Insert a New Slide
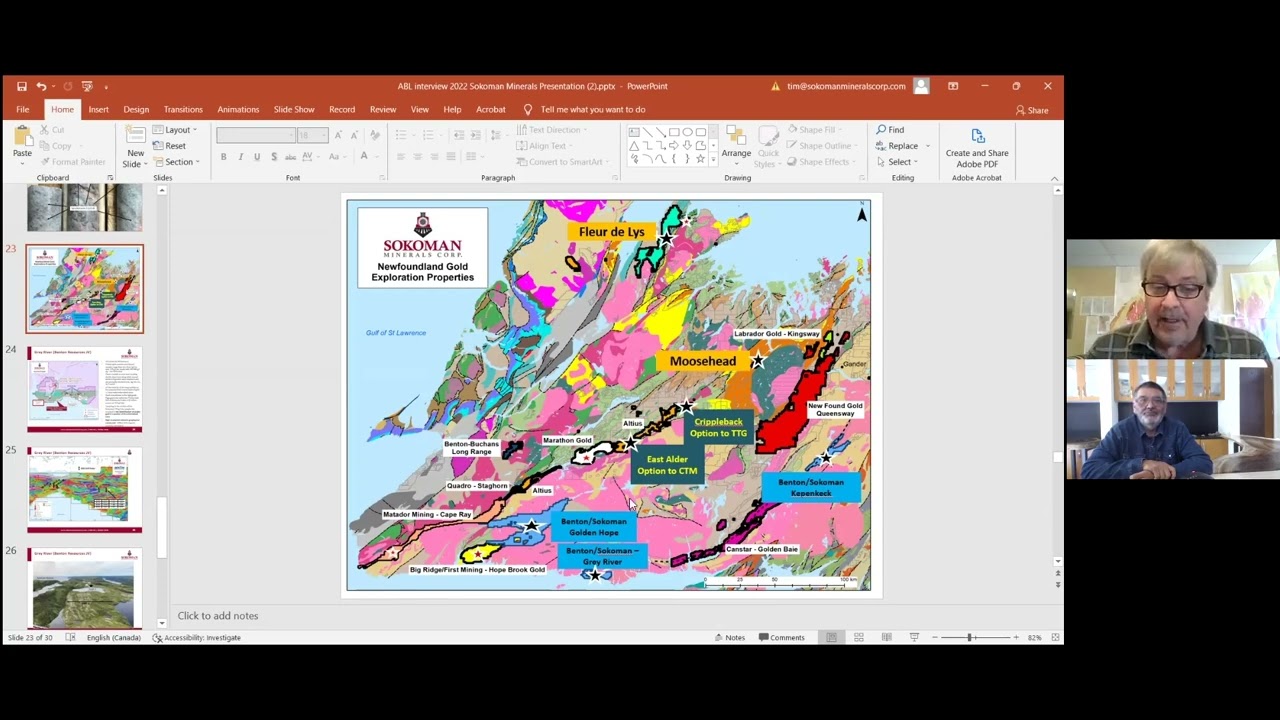This screenshot has height=720, width=1280. 135,147
